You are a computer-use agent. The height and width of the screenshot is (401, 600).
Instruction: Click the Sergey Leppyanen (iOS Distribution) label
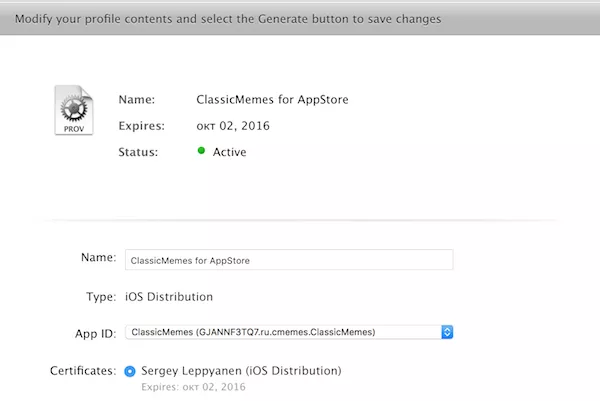(x=241, y=371)
